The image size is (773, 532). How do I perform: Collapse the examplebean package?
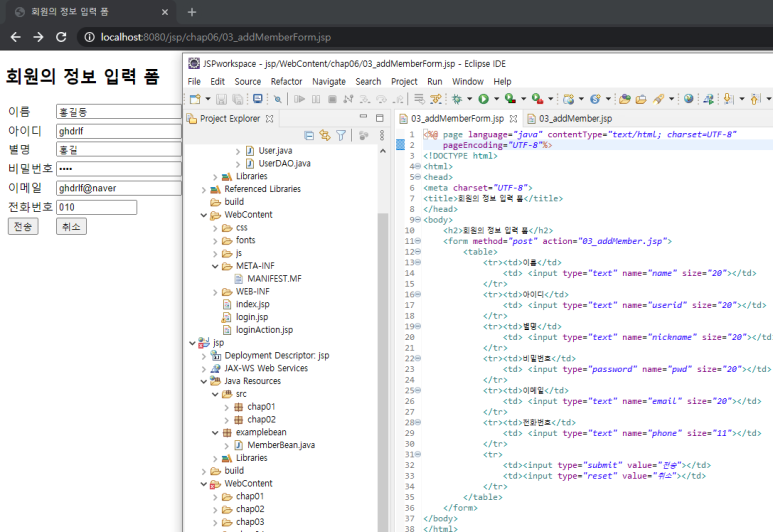click(215, 433)
